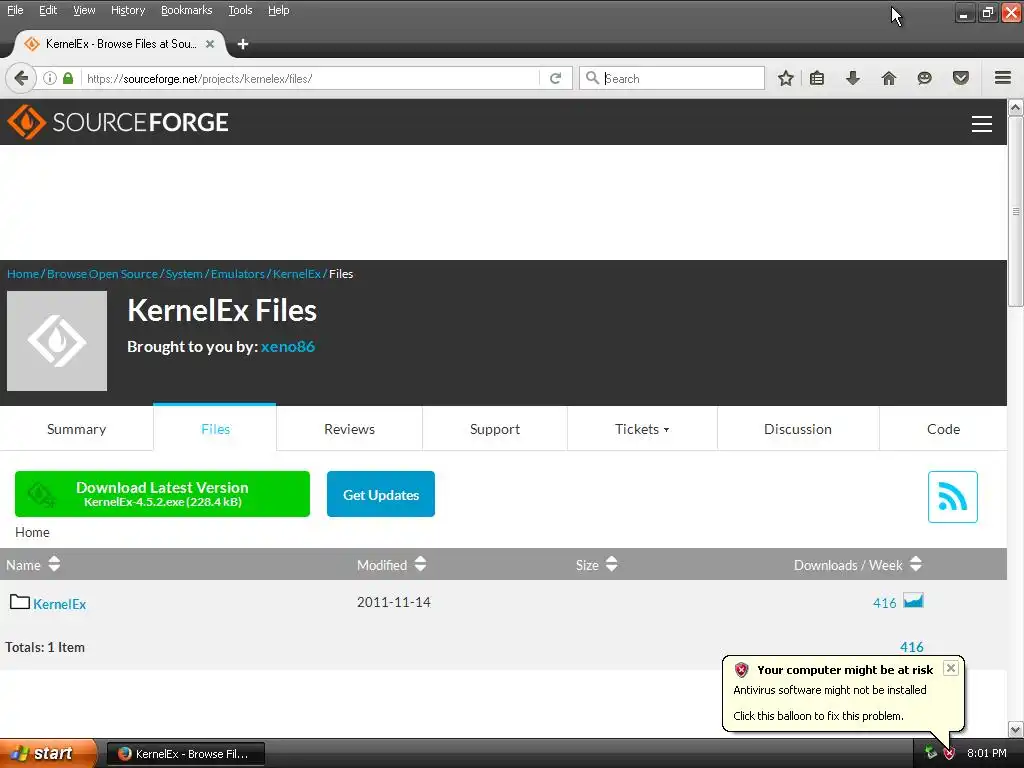Select the Files tab
1024x768 pixels.
(x=215, y=428)
